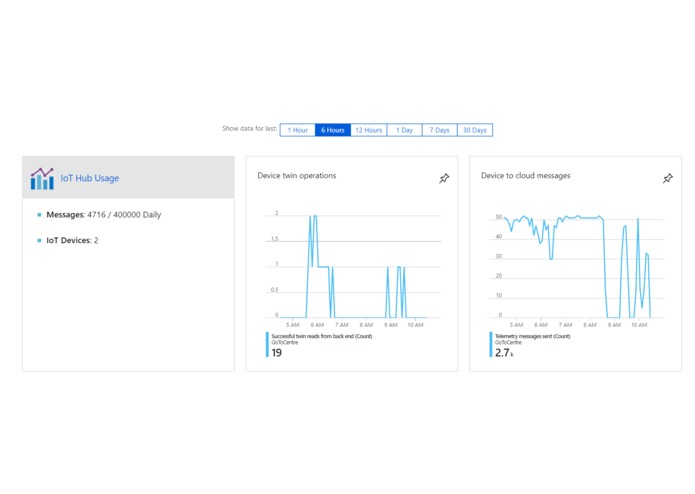Select the 1 Hour time range
695x494 pixels.
297,130
